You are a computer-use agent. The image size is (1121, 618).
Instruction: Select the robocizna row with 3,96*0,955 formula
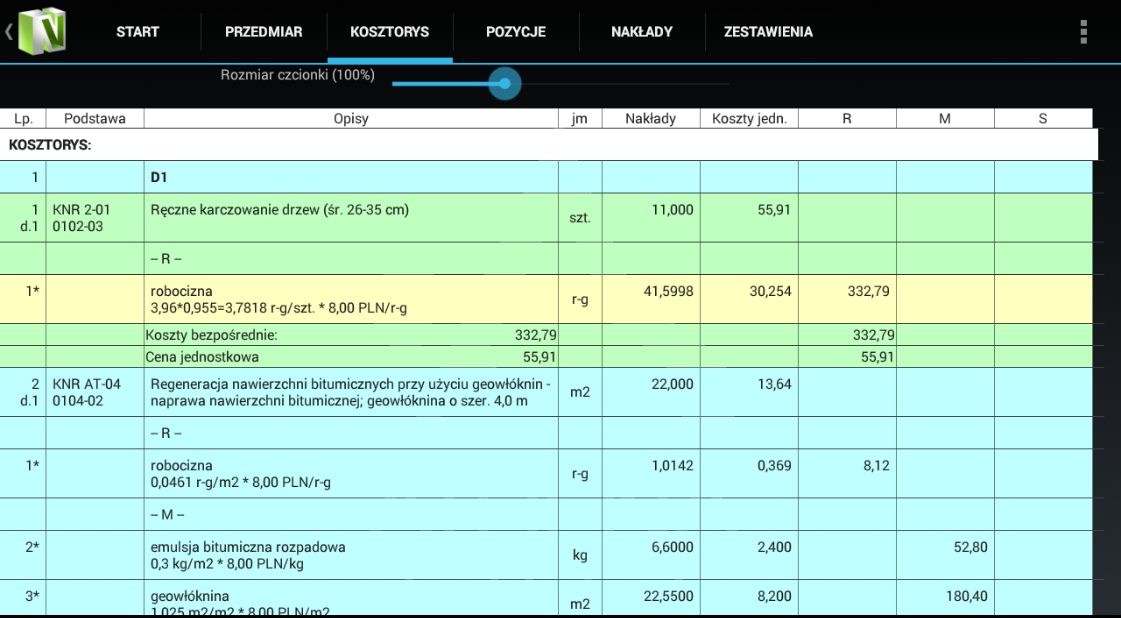click(x=546, y=299)
